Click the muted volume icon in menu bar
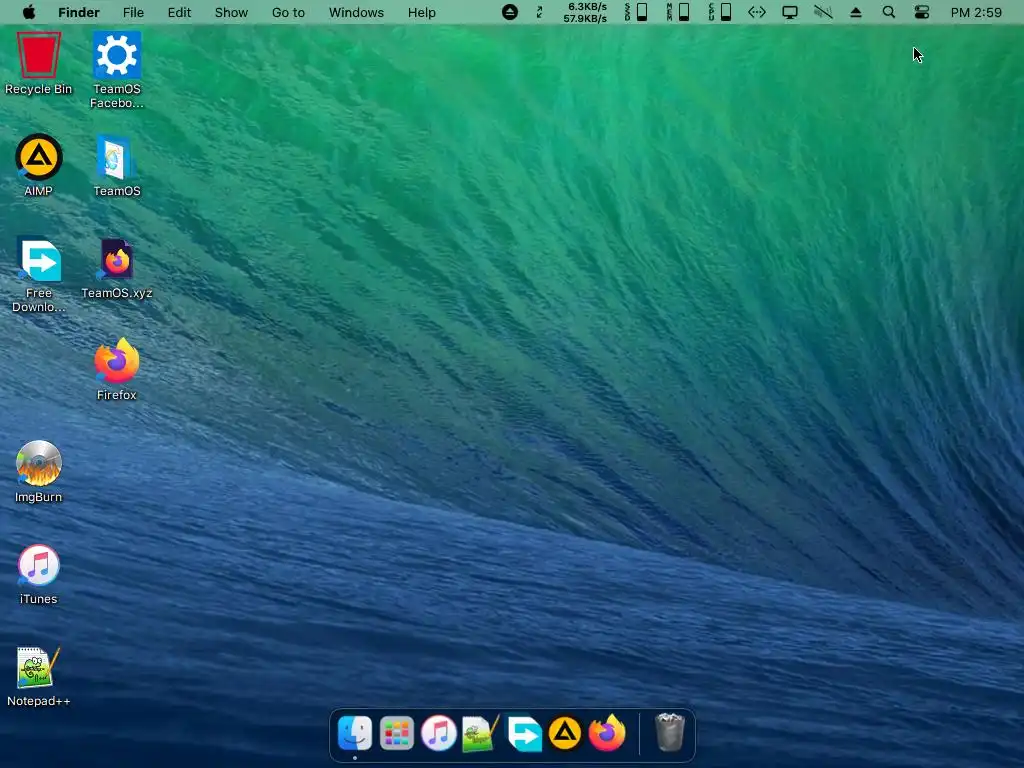This screenshot has height=768, width=1024. click(x=823, y=12)
